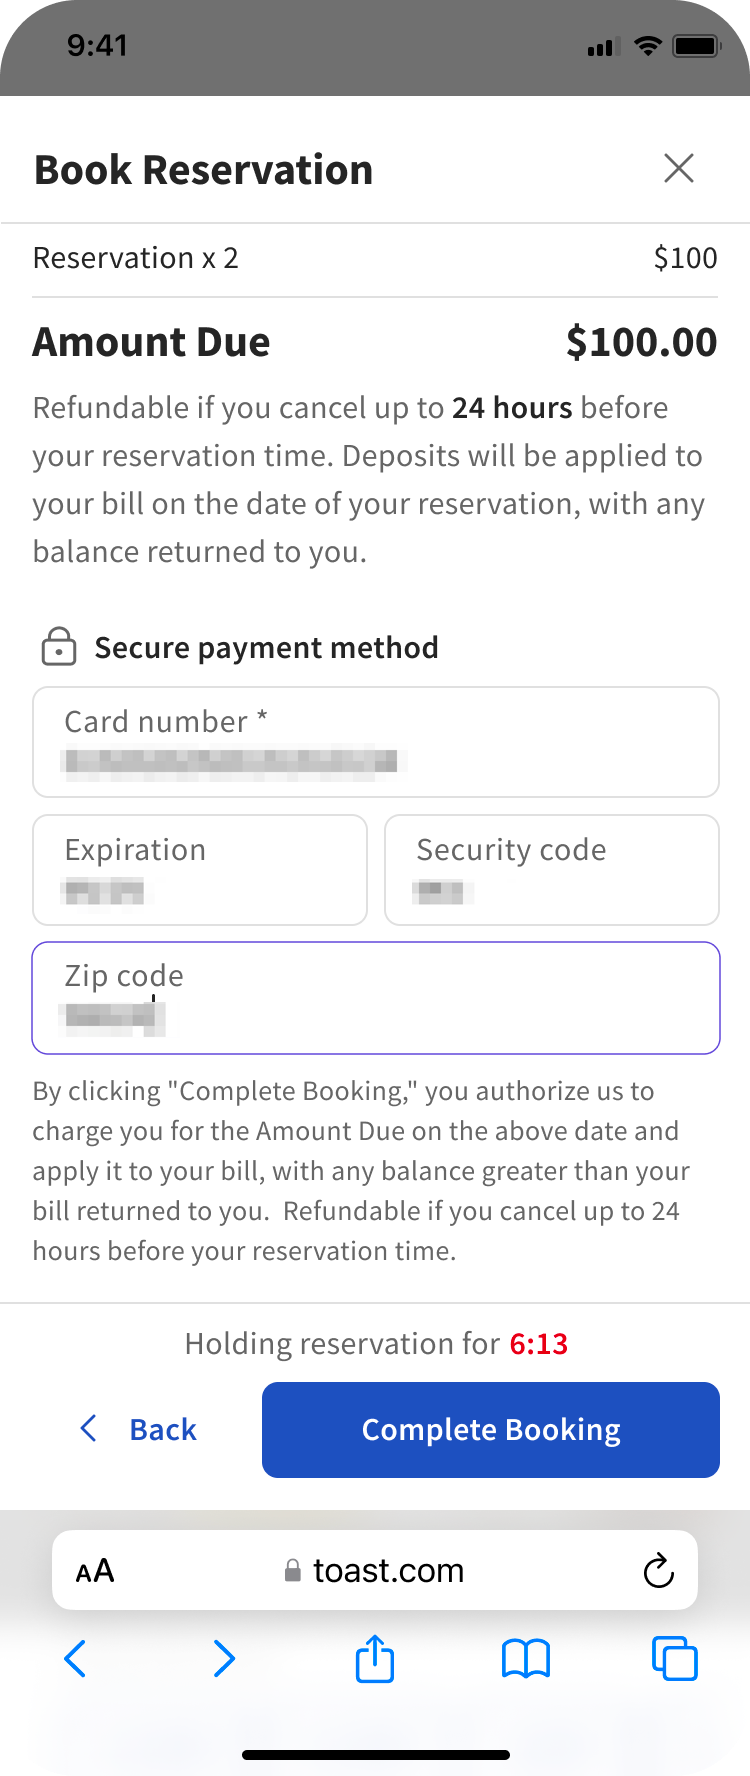Screen dimensions: 750x1776
Task: Close the Book Reservation dialog
Action: [679, 168]
